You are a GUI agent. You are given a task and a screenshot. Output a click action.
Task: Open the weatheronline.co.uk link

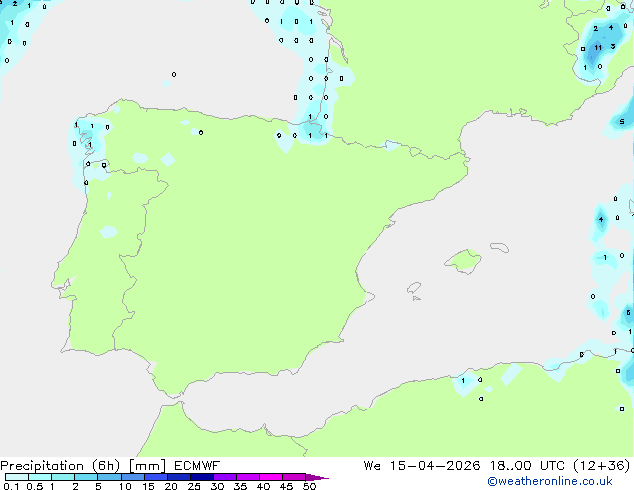[549, 481]
